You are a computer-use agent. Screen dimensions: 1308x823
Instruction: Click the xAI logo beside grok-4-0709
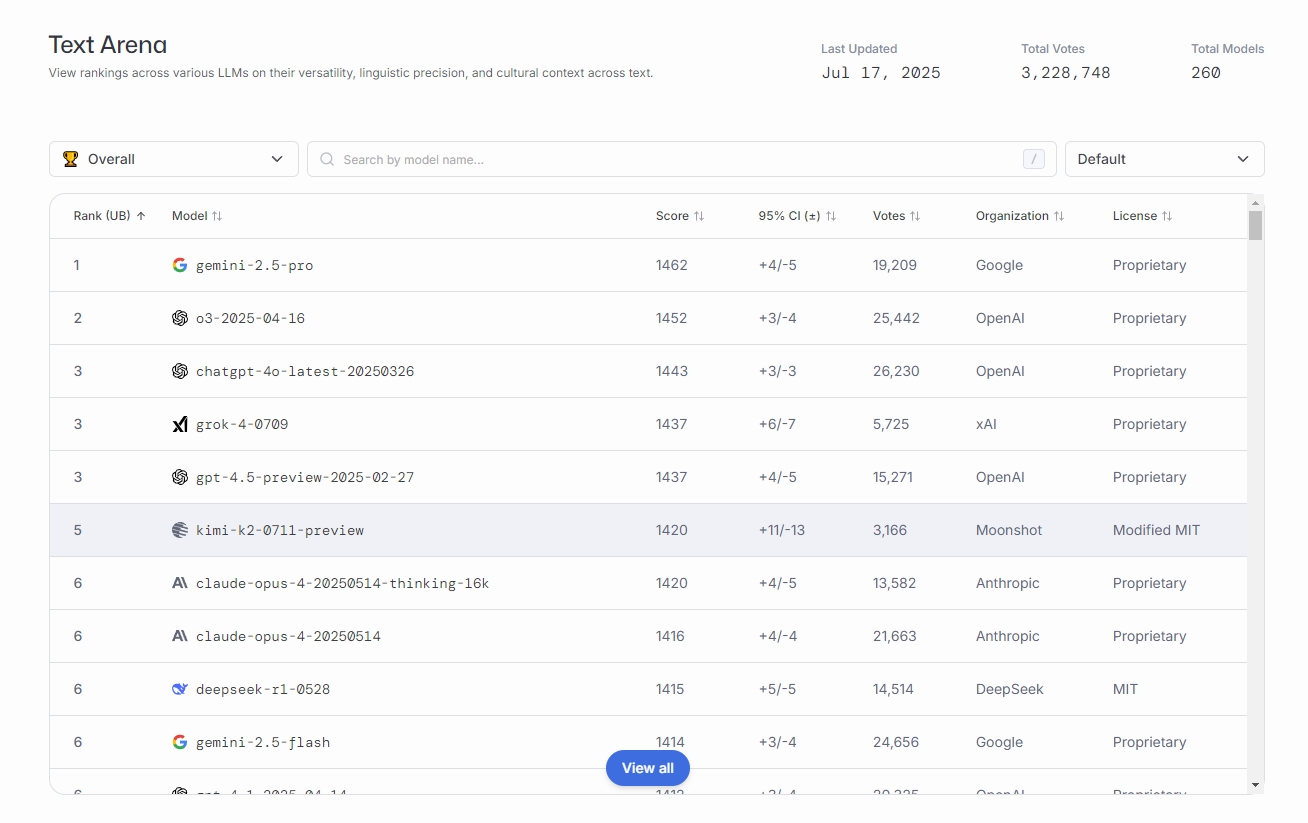point(180,424)
